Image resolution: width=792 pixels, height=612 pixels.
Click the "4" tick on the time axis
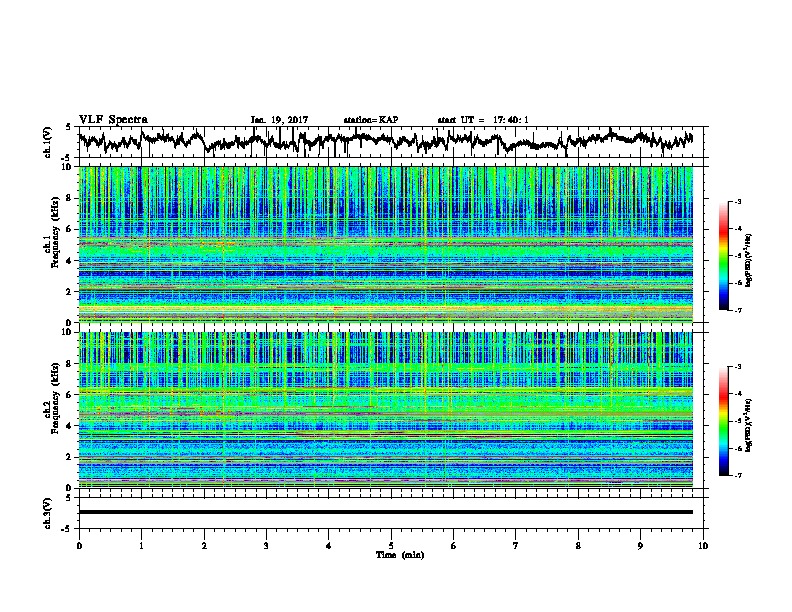tap(329, 546)
